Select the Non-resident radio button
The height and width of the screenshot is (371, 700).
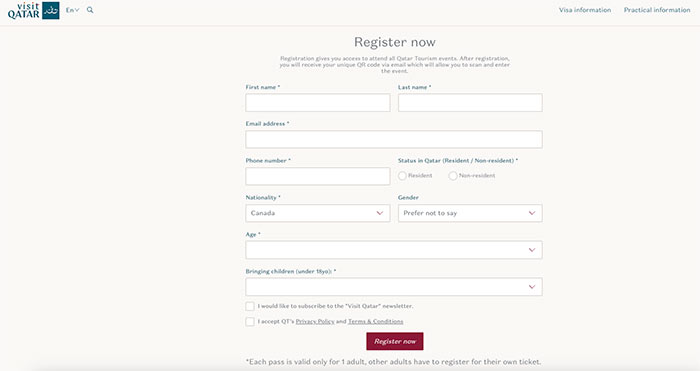(453, 176)
